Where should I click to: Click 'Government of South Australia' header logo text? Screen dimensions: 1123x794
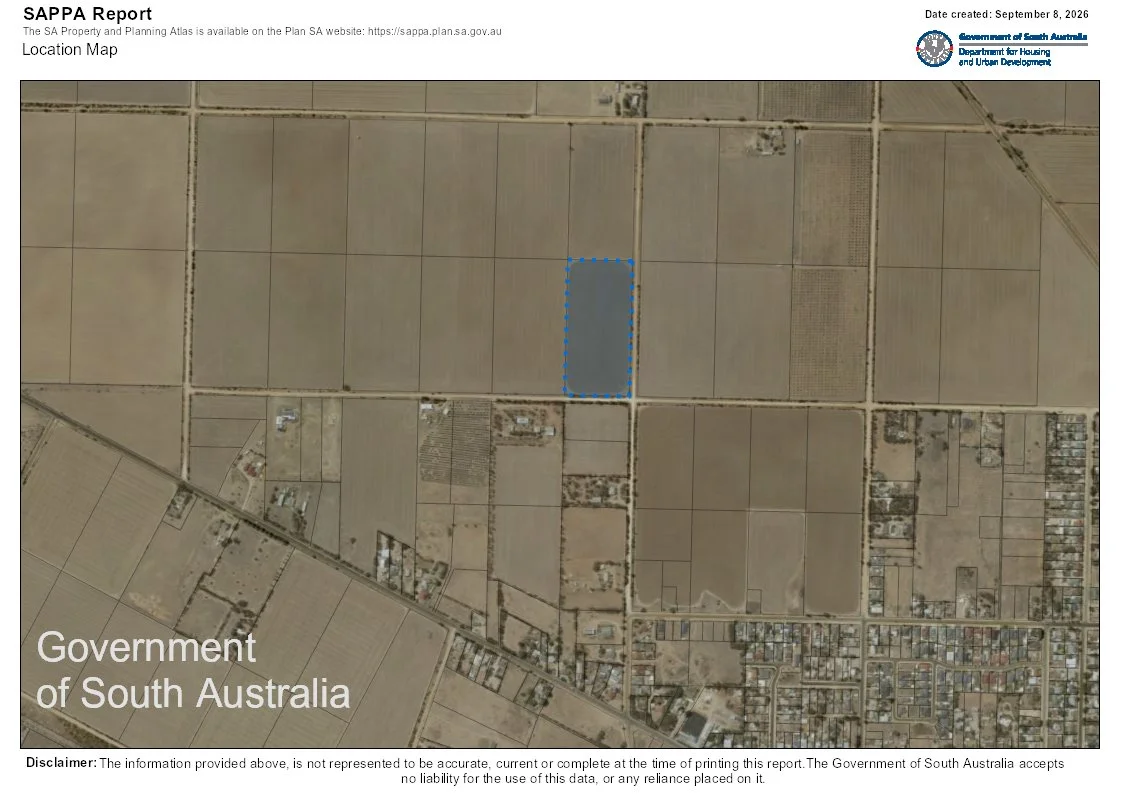point(1023,37)
